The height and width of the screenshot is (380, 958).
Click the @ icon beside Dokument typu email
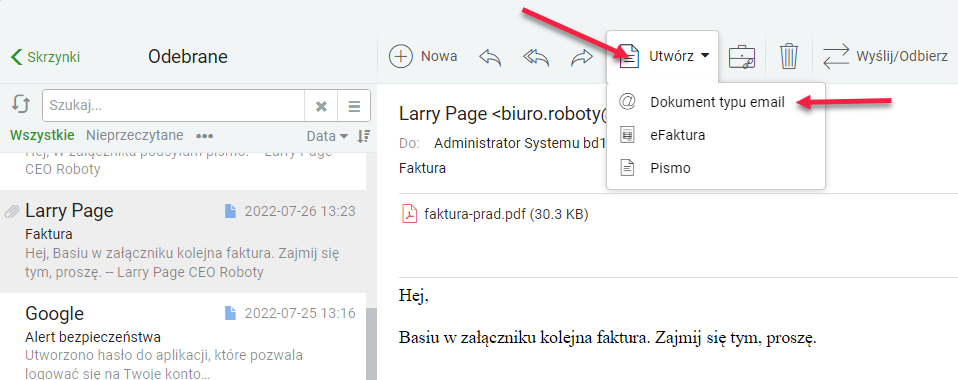627,102
